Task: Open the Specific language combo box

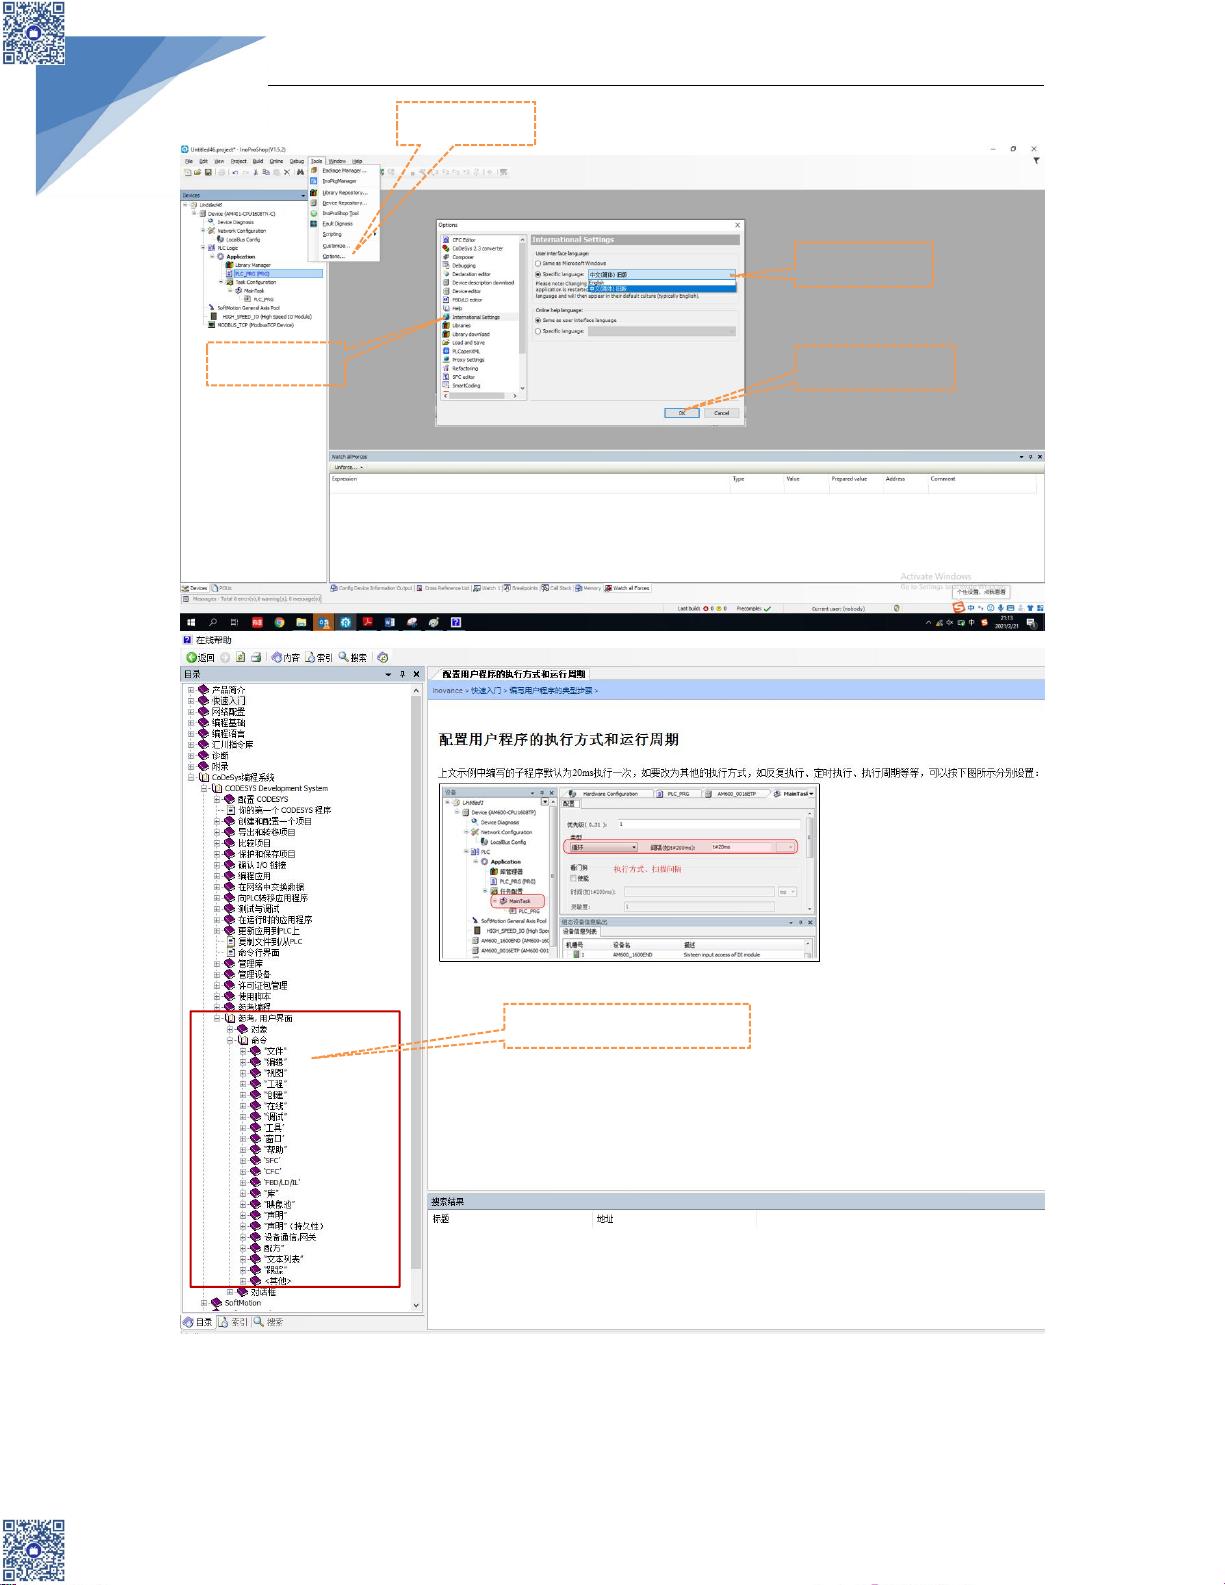Action: coord(662,273)
